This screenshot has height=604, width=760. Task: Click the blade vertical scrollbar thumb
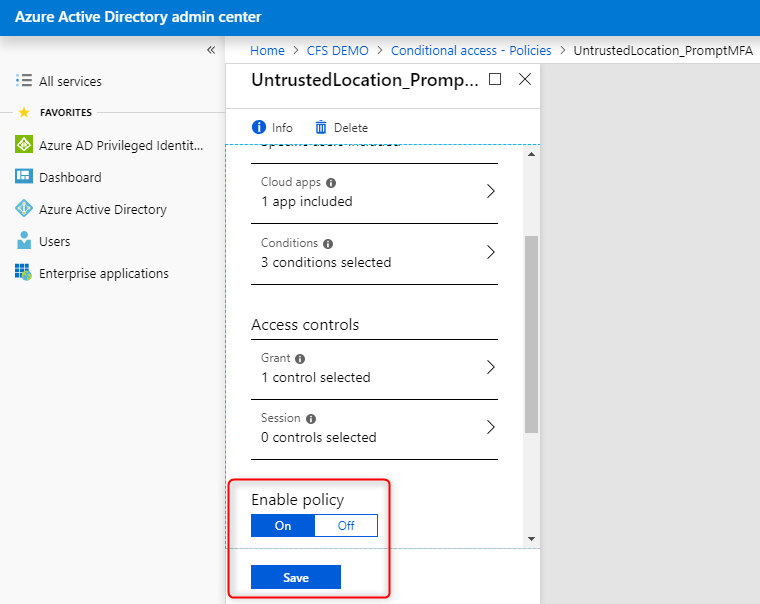point(531,334)
